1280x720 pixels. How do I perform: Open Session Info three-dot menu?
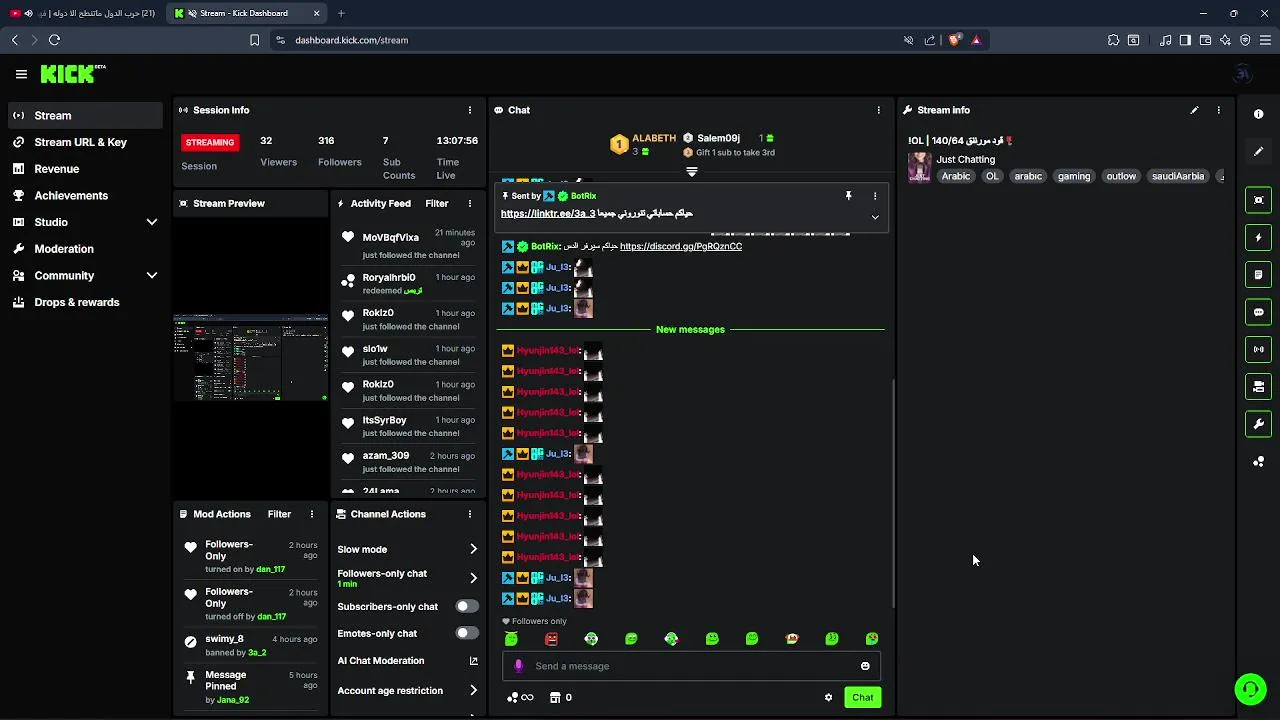coord(470,110)
